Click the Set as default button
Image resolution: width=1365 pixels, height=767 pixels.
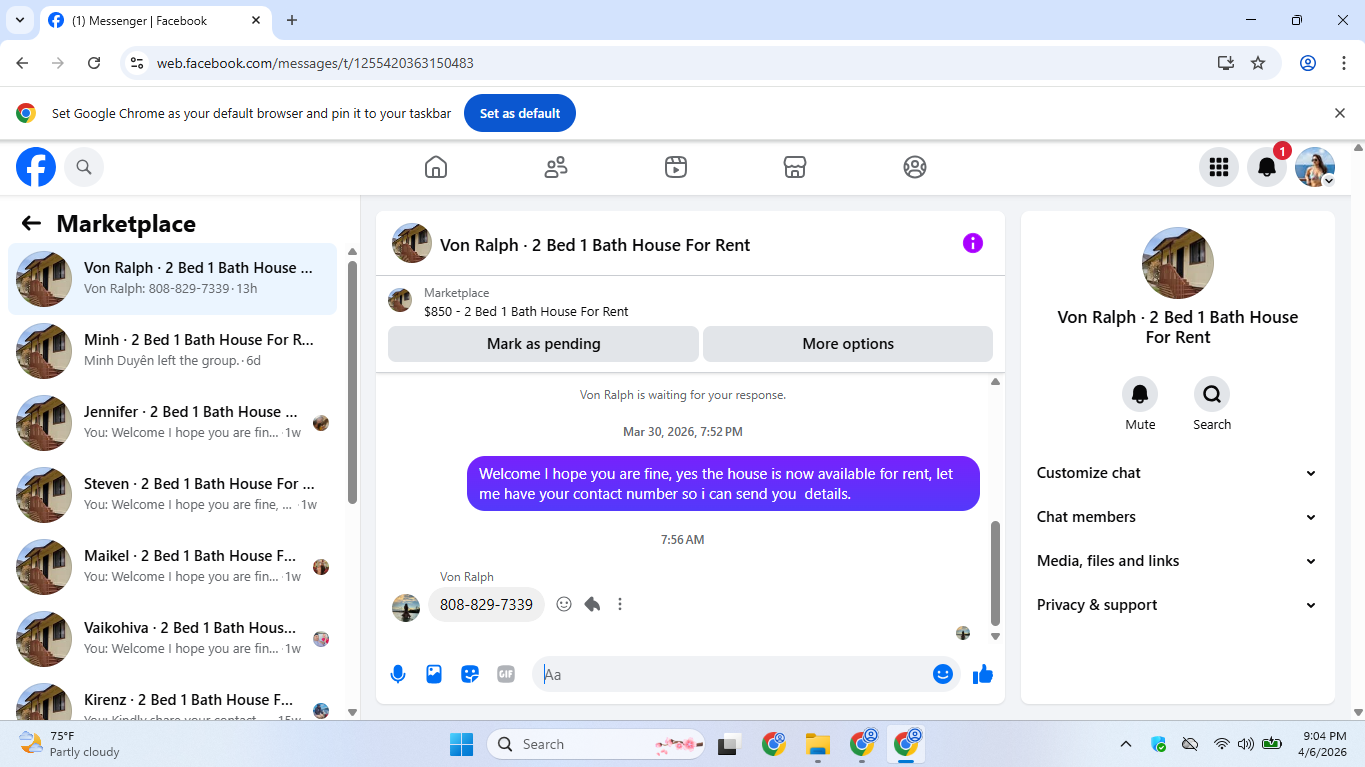[520, 113]
